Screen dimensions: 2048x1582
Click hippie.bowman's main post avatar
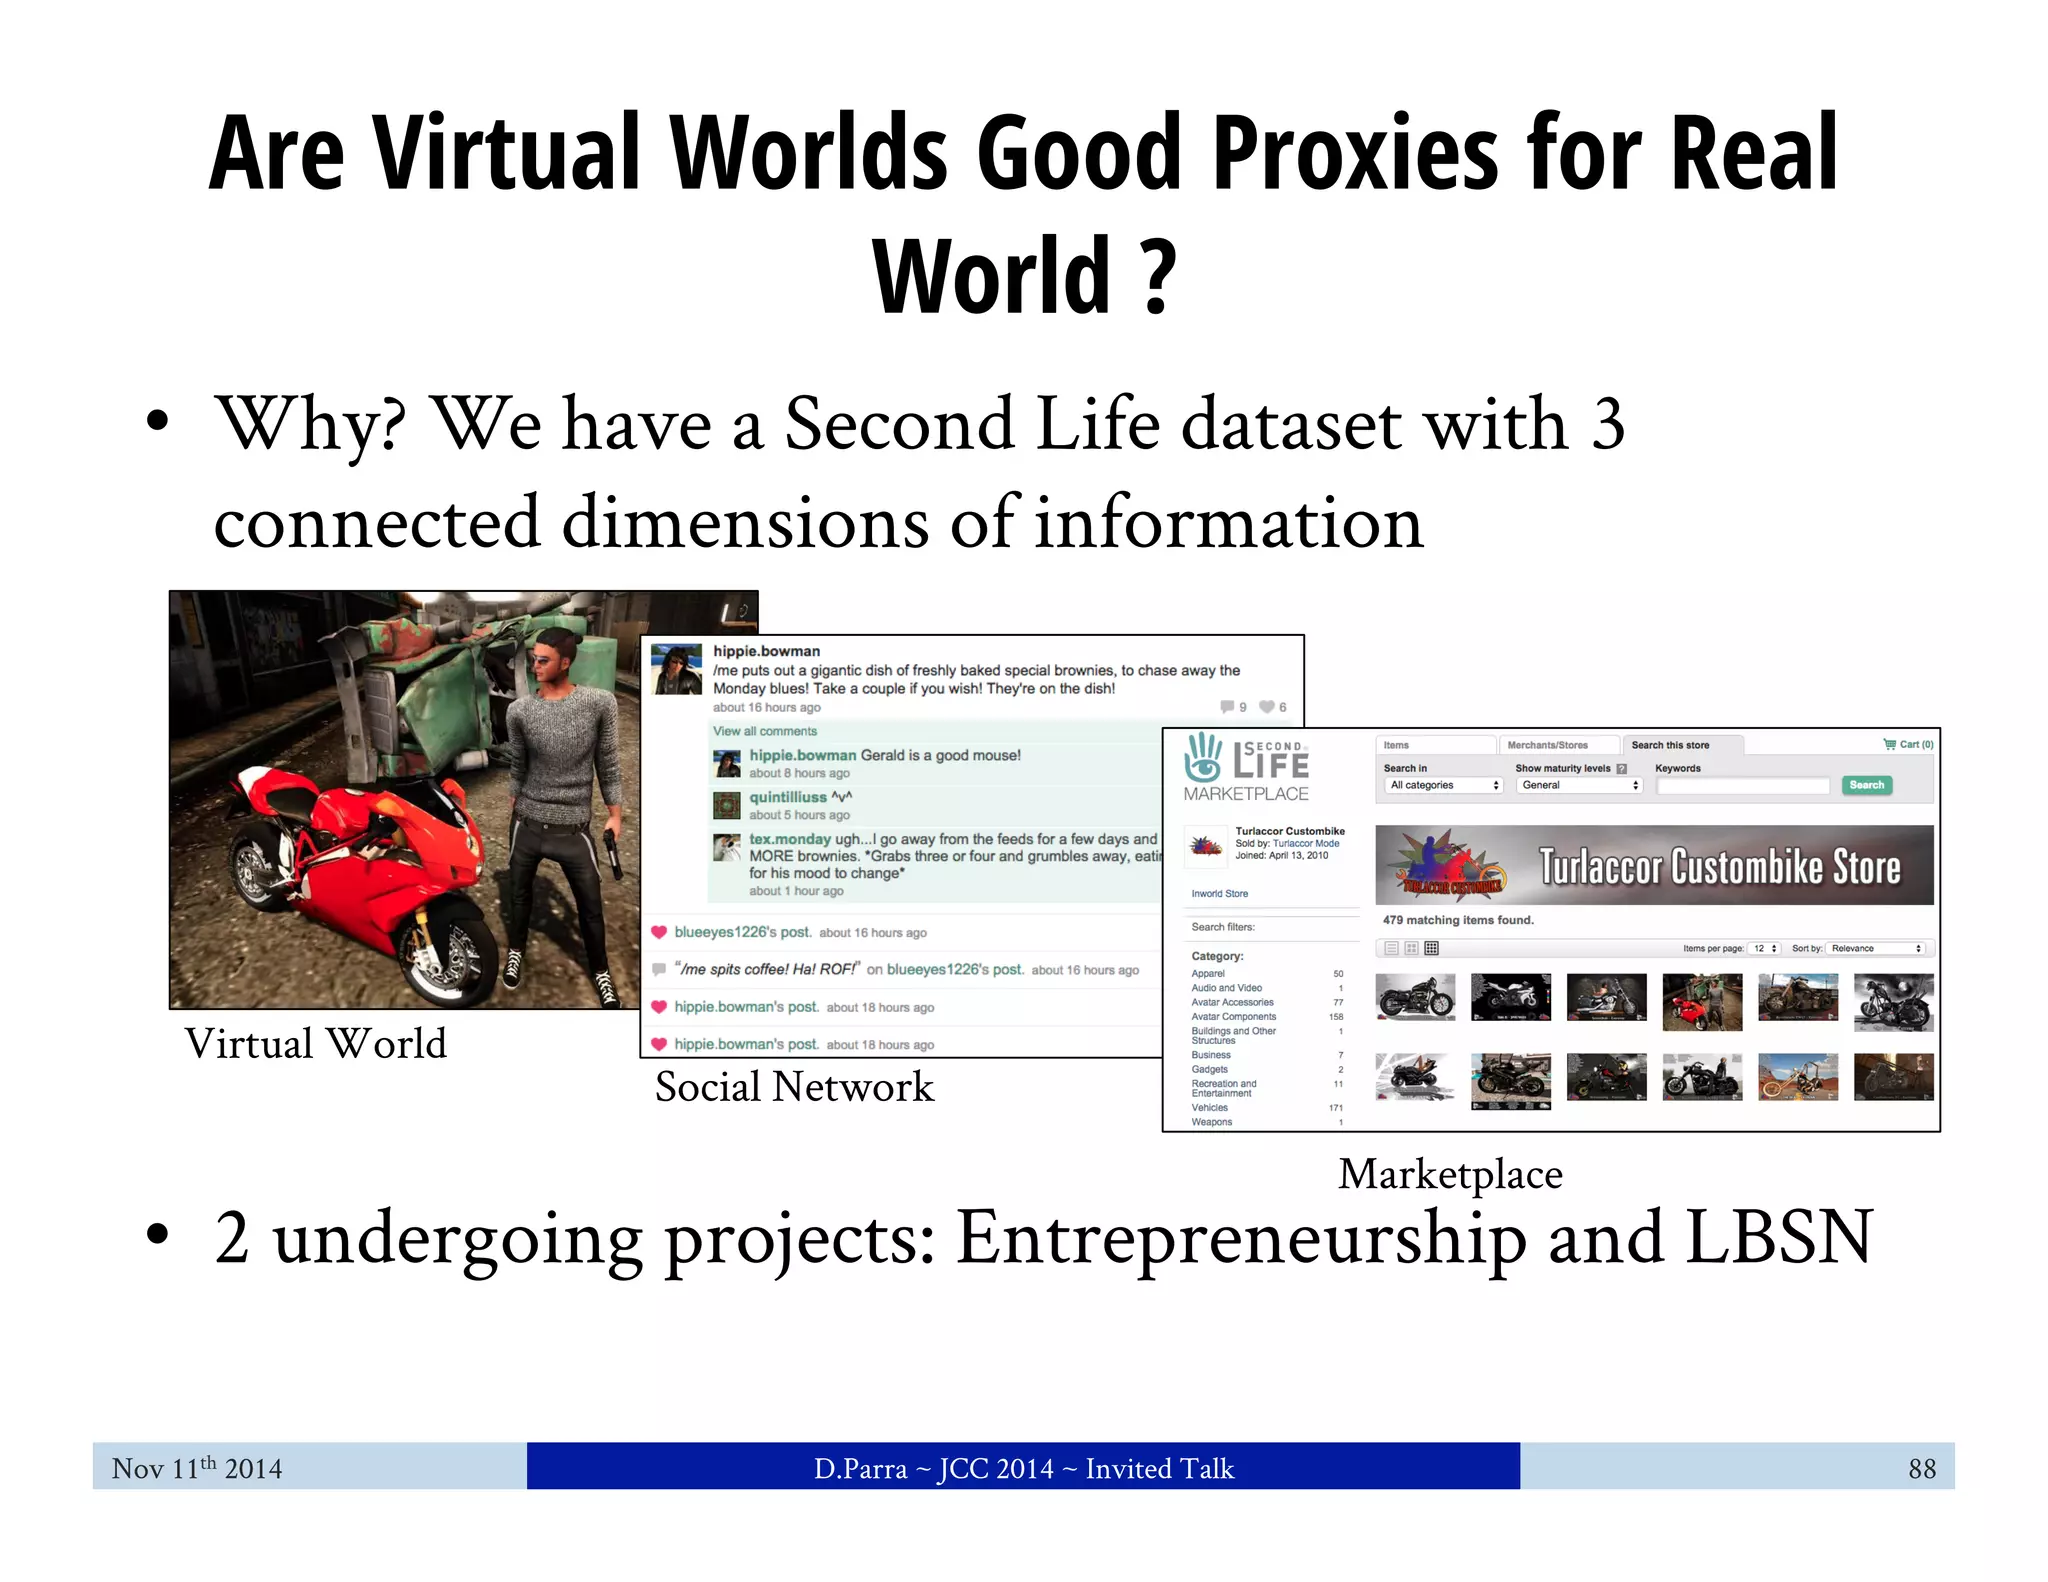coord(676,669)
